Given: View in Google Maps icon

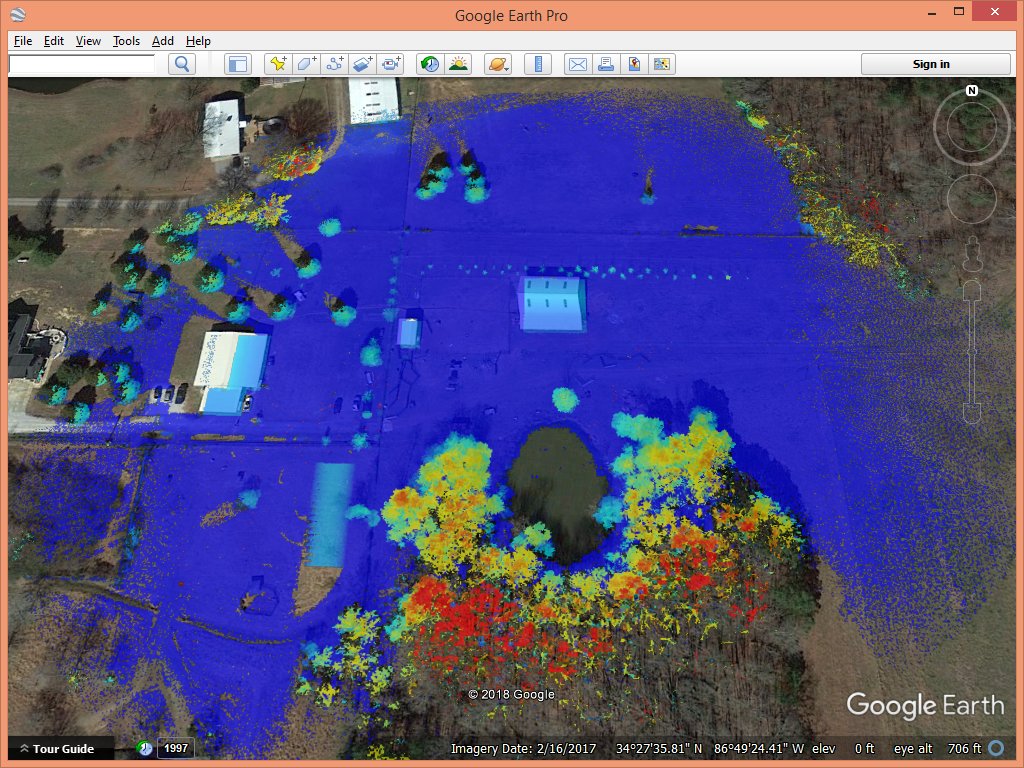Looking at the screenshot, I should point(633,64).
